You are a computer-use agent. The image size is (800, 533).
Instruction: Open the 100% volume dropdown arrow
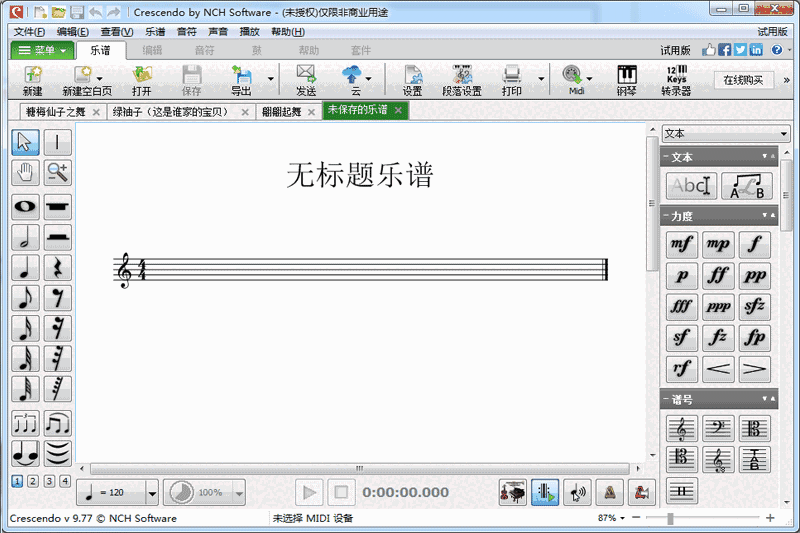point(239,493)
